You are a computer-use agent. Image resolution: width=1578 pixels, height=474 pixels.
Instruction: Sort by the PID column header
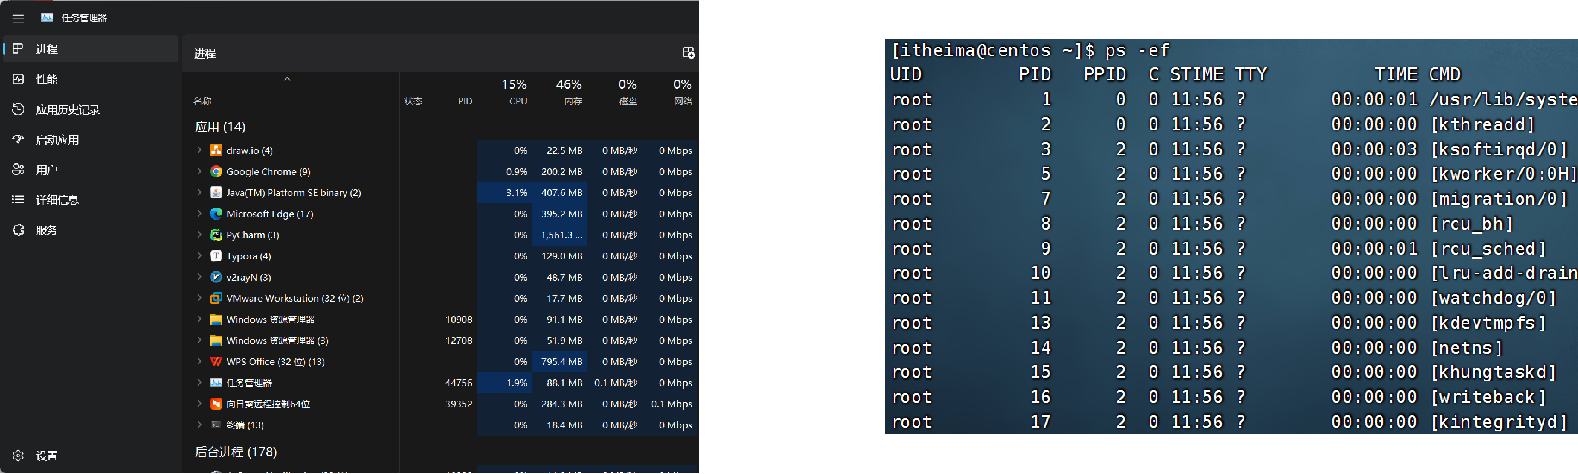(x=465, y=101)
